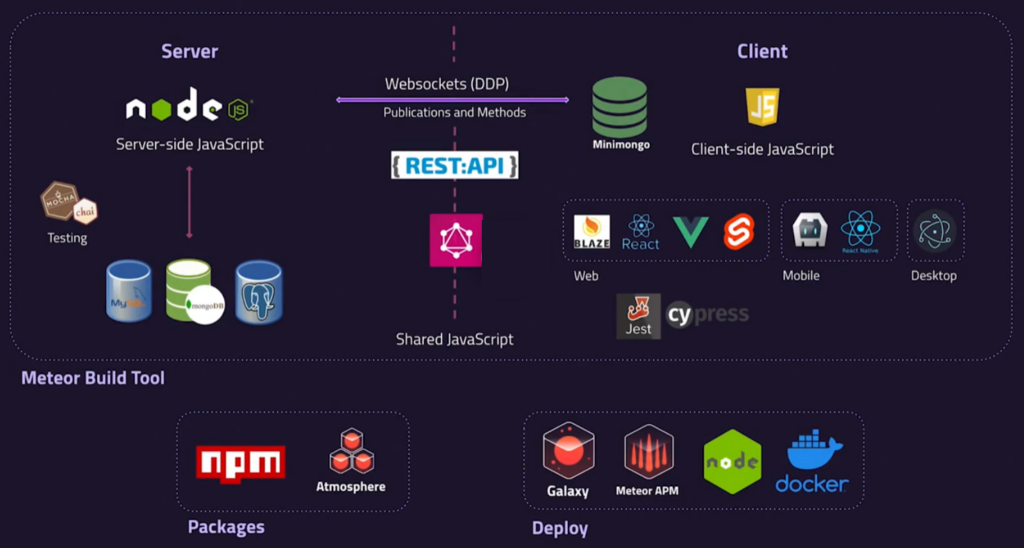Click the Cordova robot icon under Mobile
Screen dimensions: 1024x548
pos(810,230)
